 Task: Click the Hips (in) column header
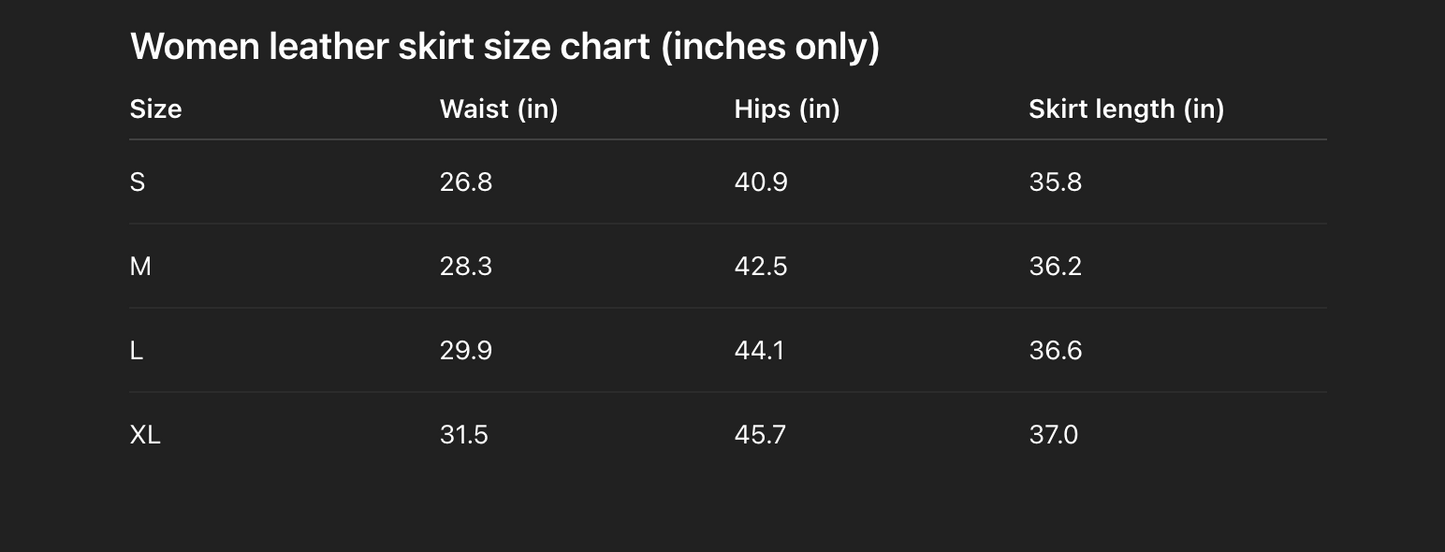(x=786, y=109)
